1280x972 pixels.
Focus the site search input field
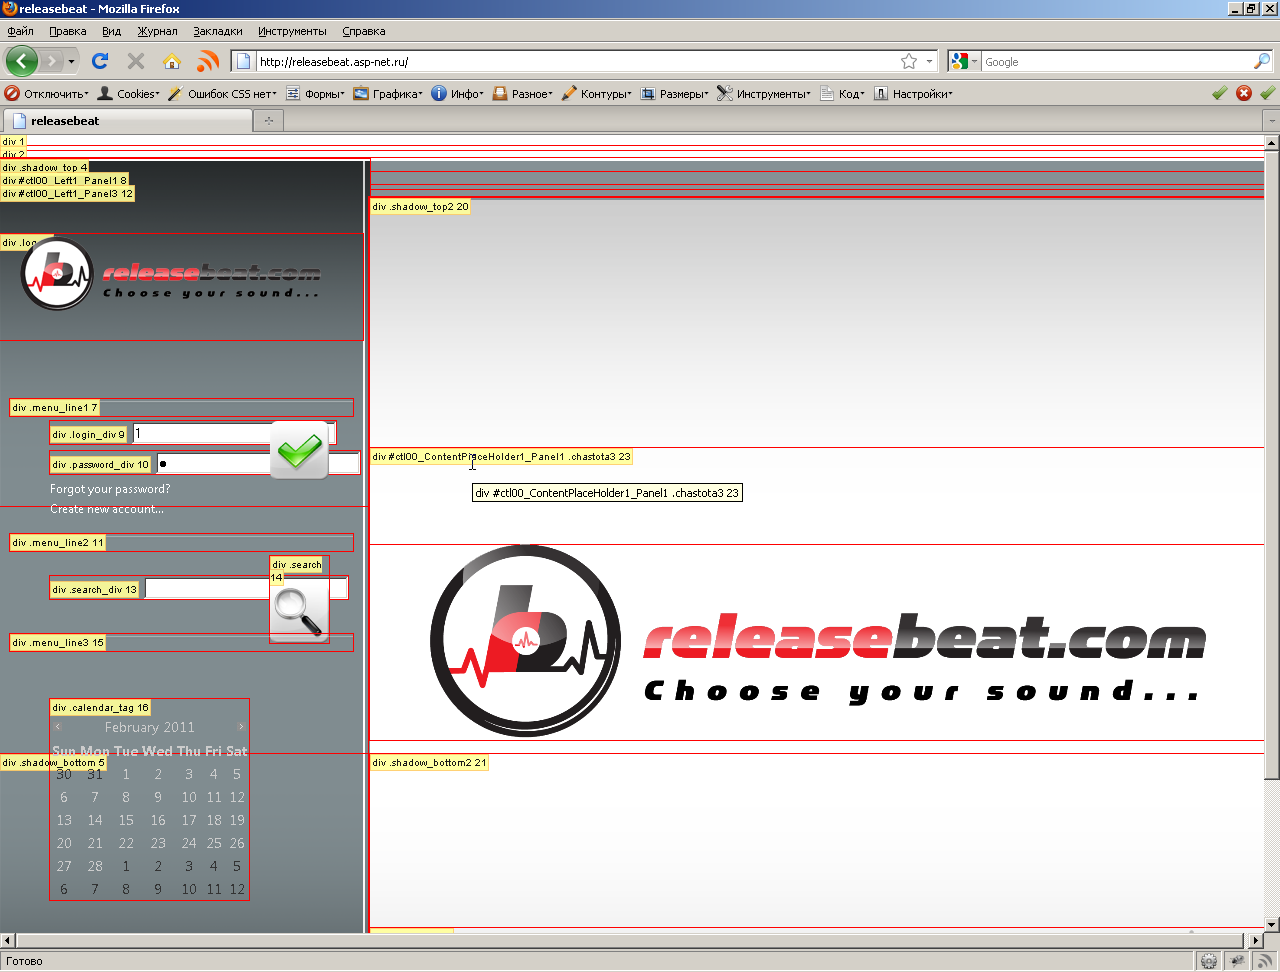246,588
